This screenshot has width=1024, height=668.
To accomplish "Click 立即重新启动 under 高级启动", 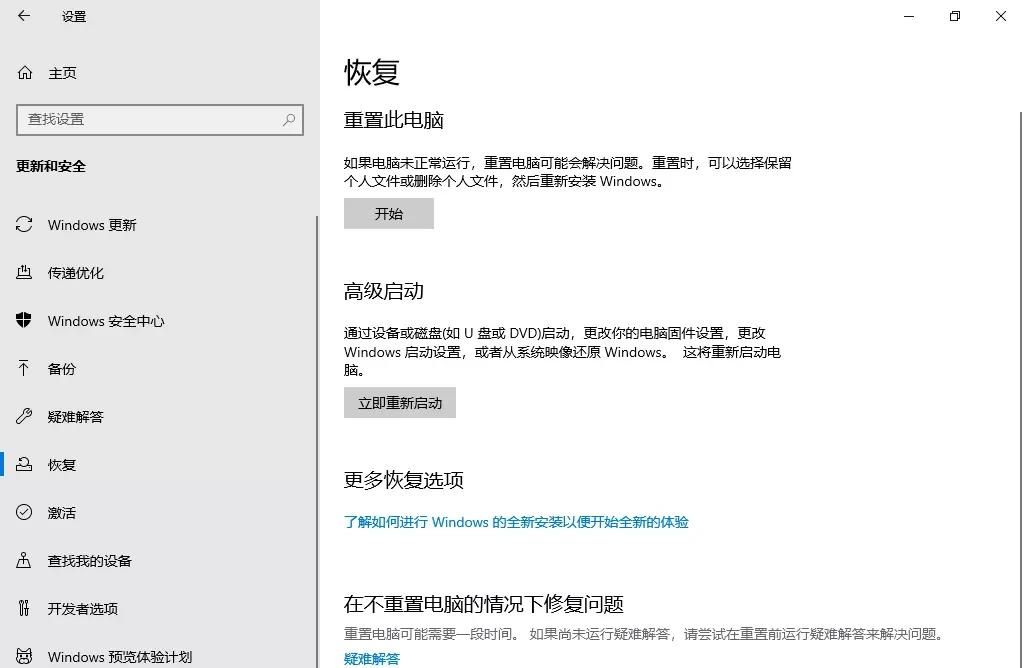I will pyautogui.click(x=399, y=402).
